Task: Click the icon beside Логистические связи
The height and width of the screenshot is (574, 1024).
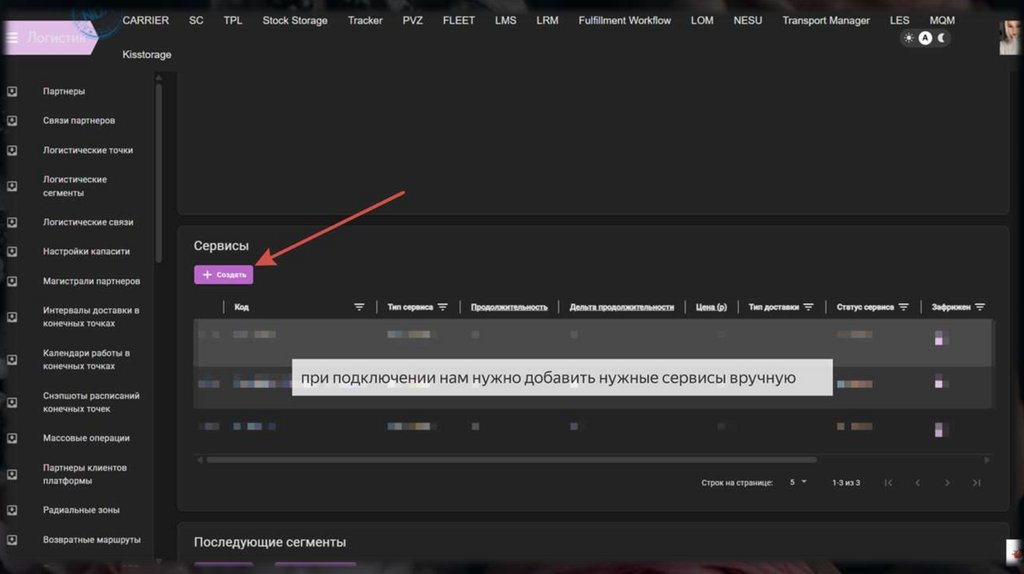Action: (x=12, y=222)
